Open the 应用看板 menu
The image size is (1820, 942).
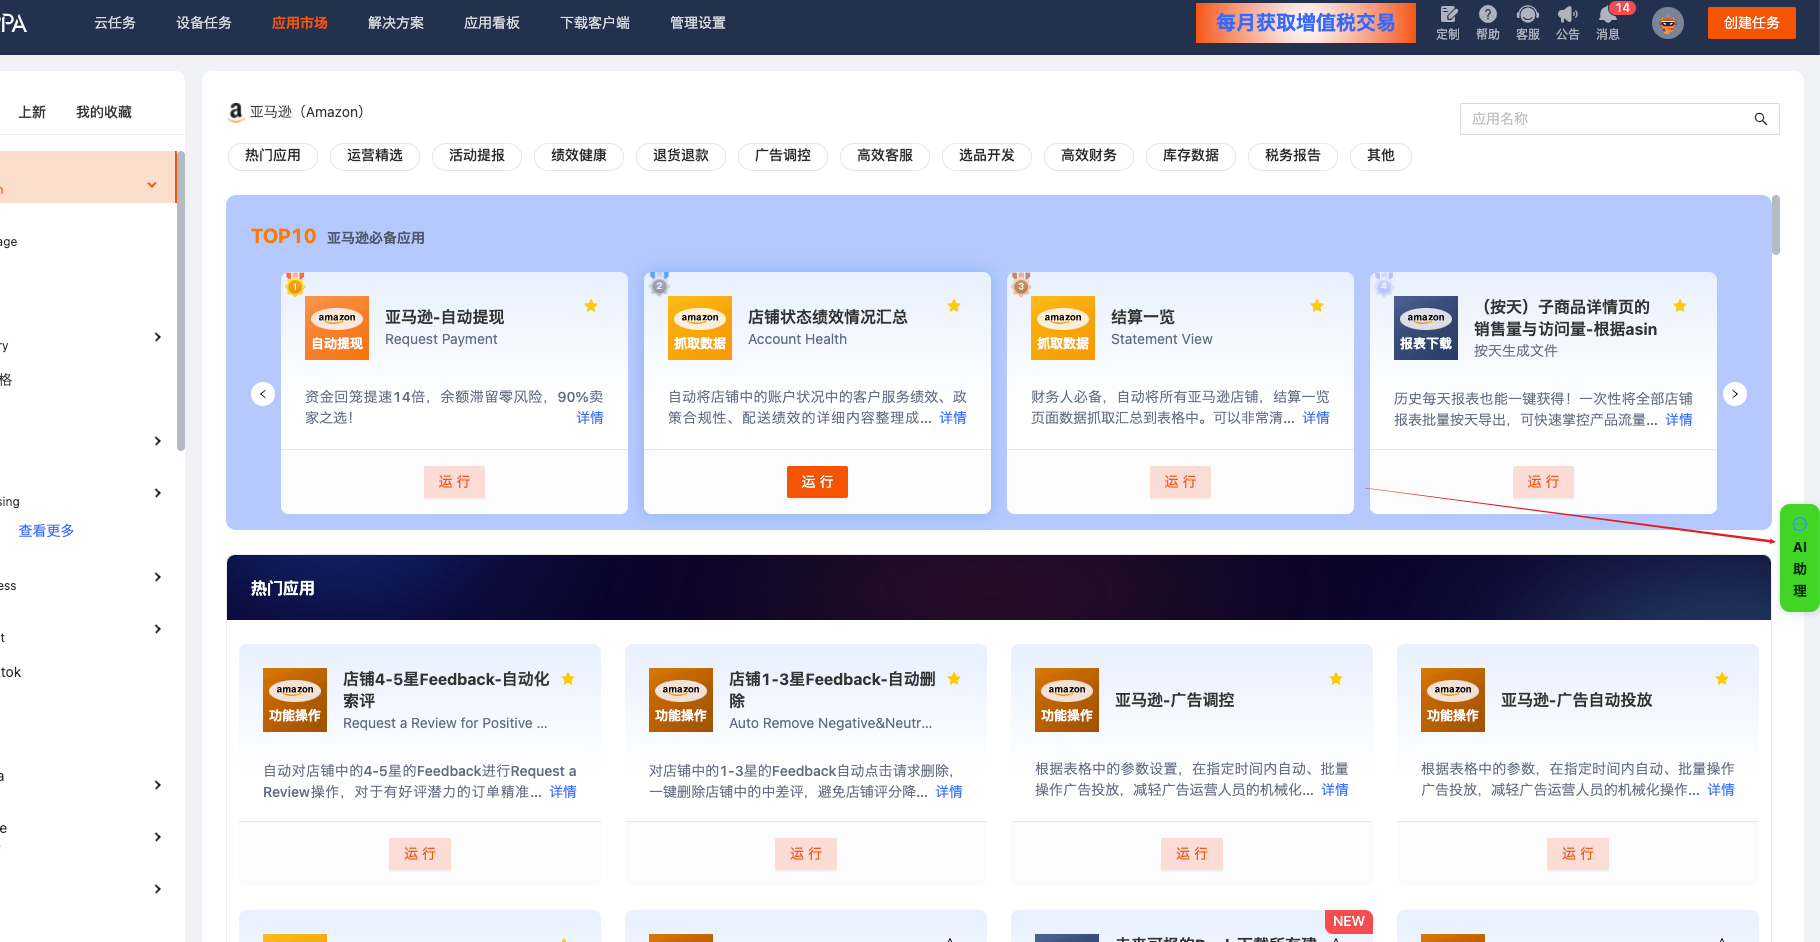(x=492, y=23)
